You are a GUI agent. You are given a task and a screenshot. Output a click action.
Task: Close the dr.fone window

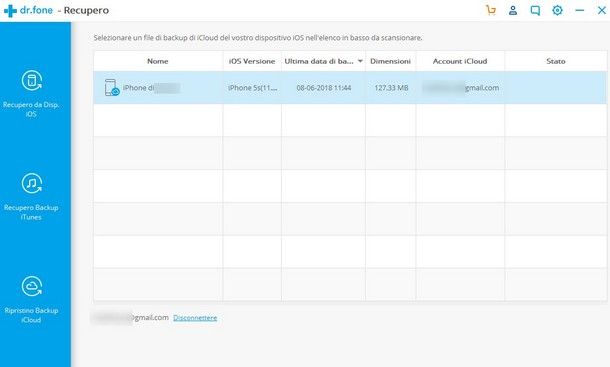point(602,11)
